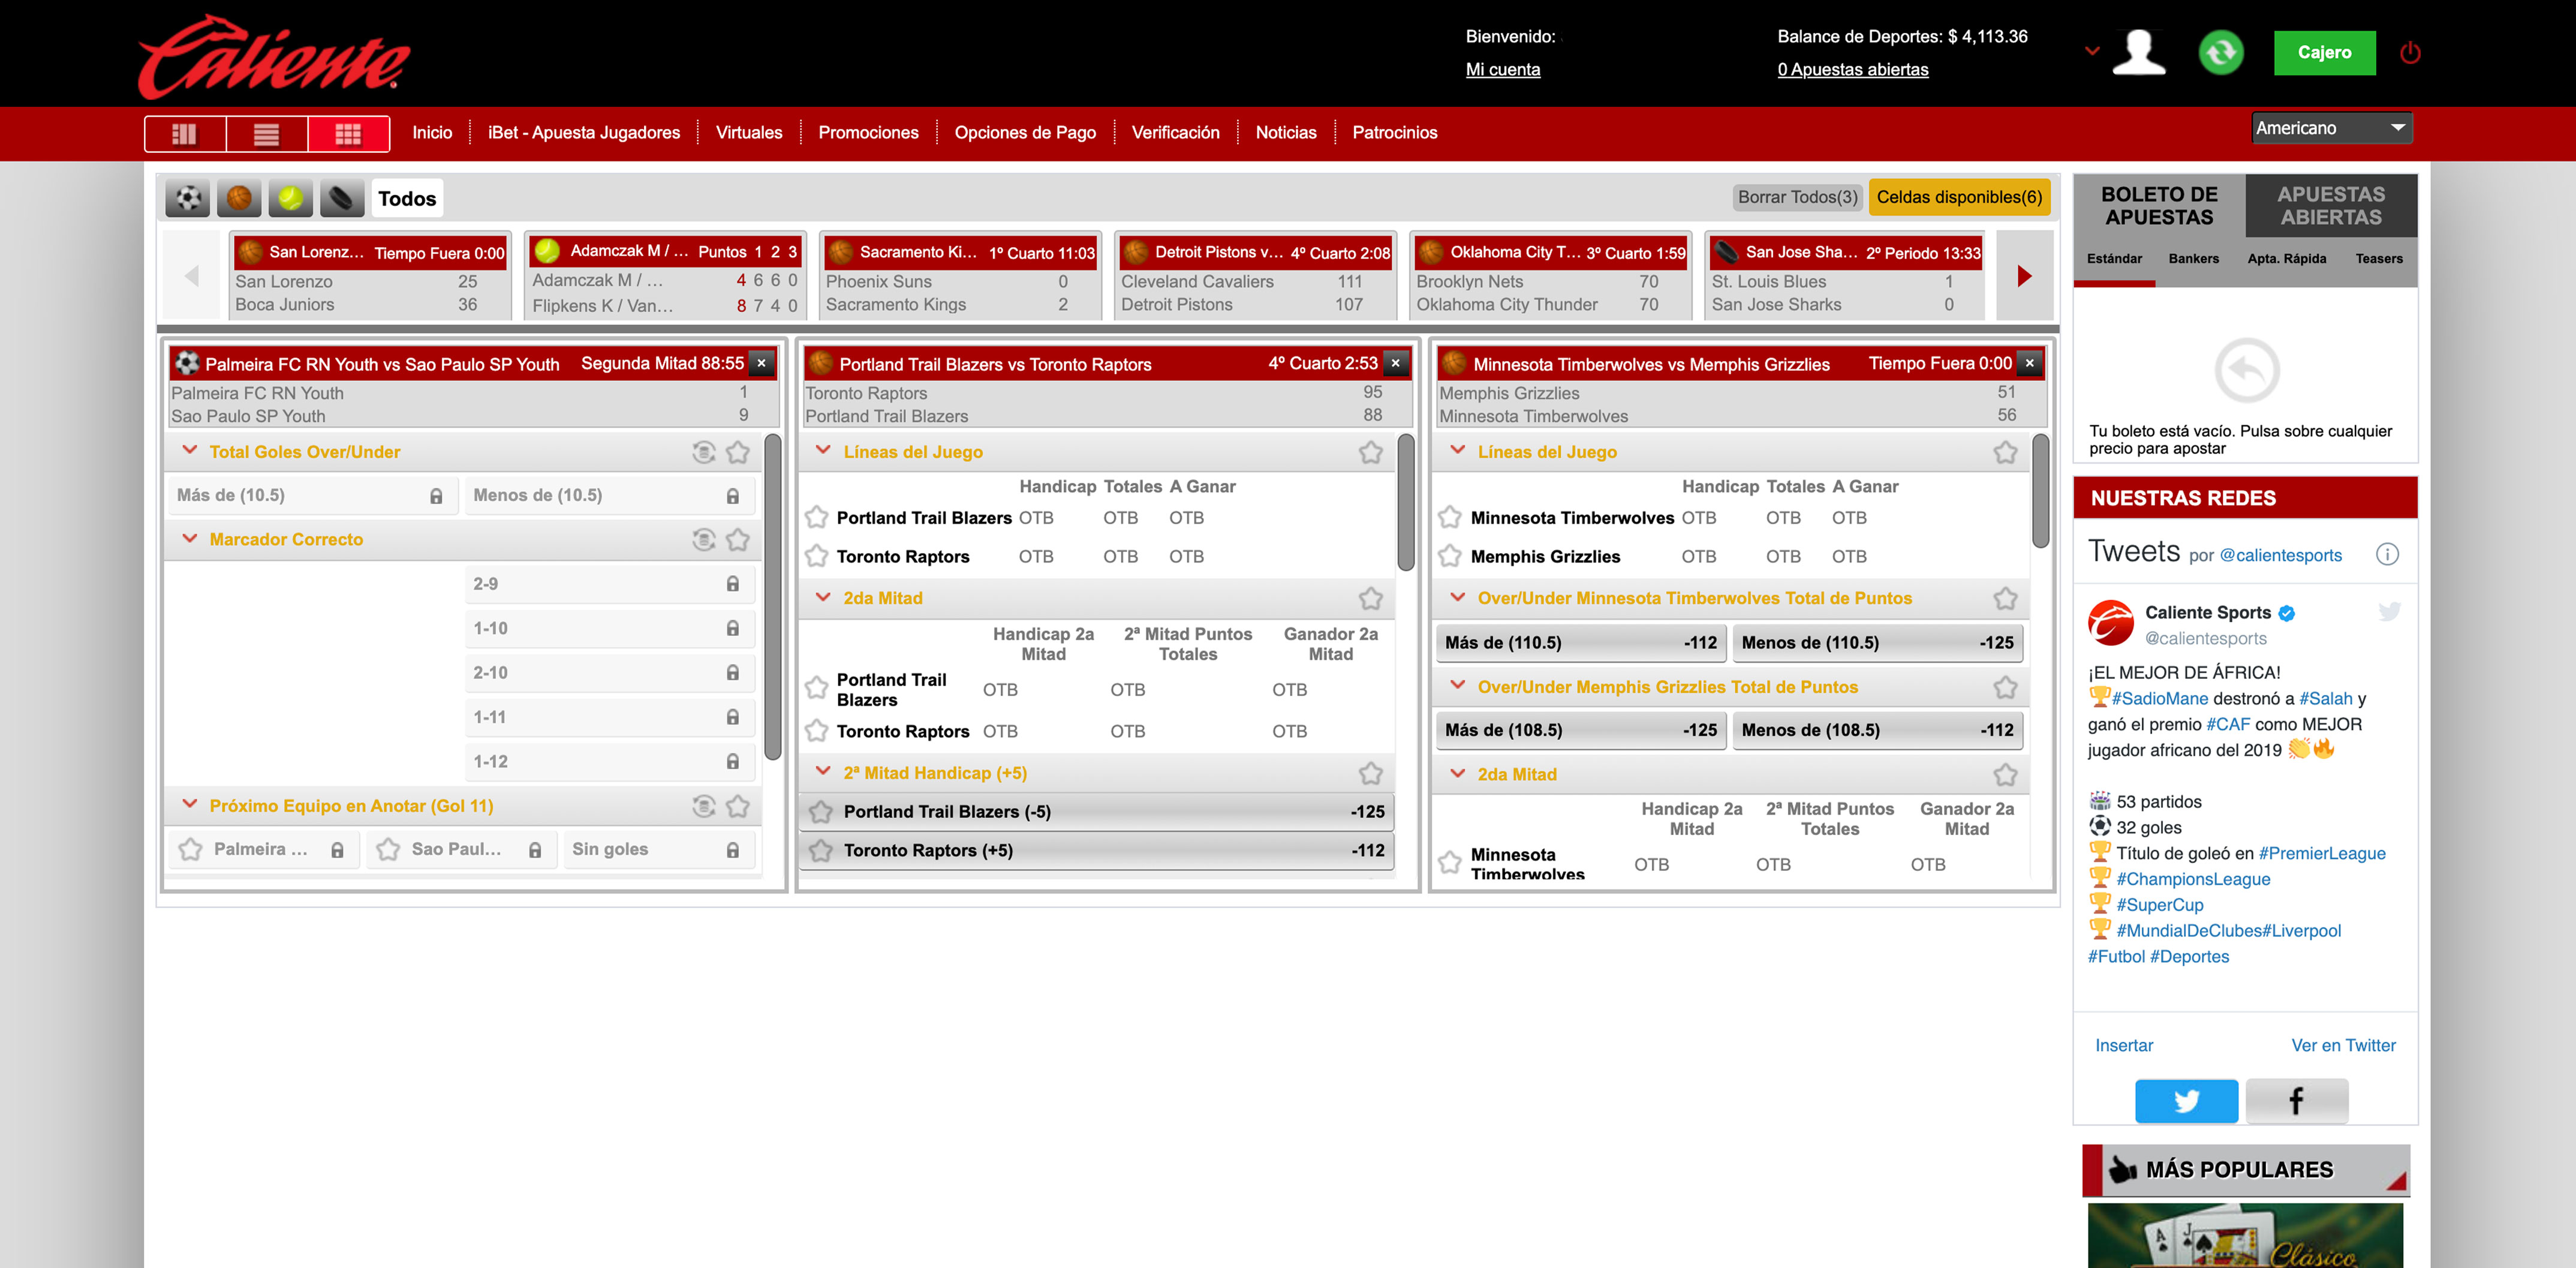Switch to grid layout view icon

[348, 133]
